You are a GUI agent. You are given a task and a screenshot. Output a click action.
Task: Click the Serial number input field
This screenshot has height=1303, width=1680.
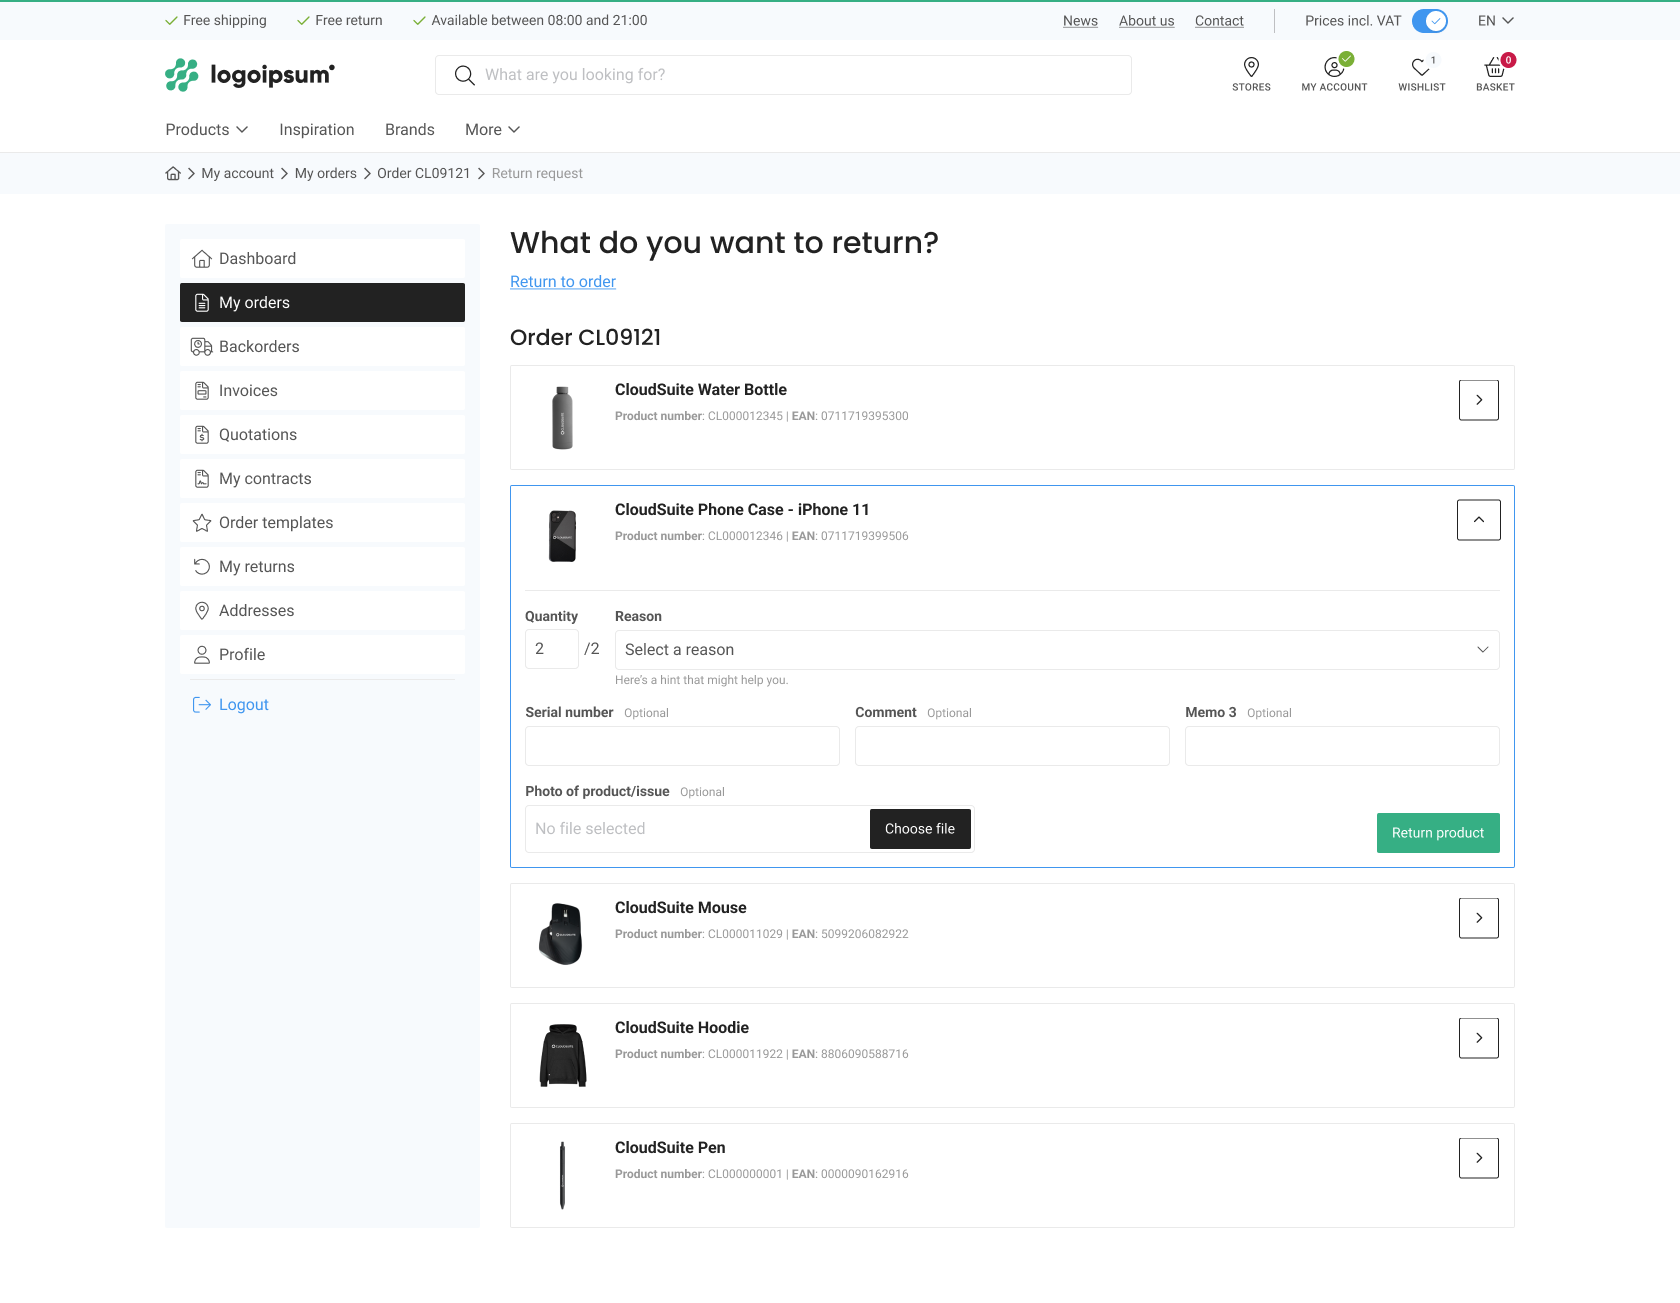pos(682,746)
